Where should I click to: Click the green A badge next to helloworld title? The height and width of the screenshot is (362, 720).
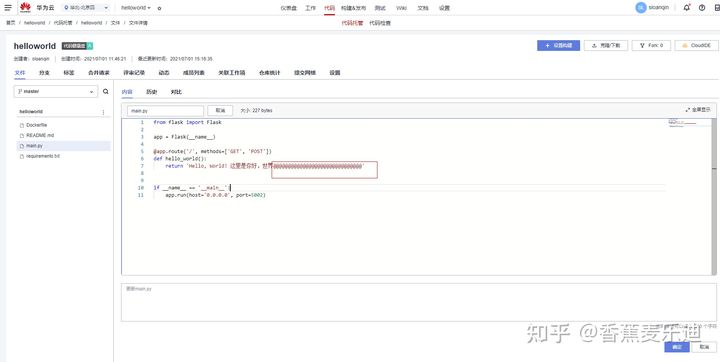[x=90, y=46]
